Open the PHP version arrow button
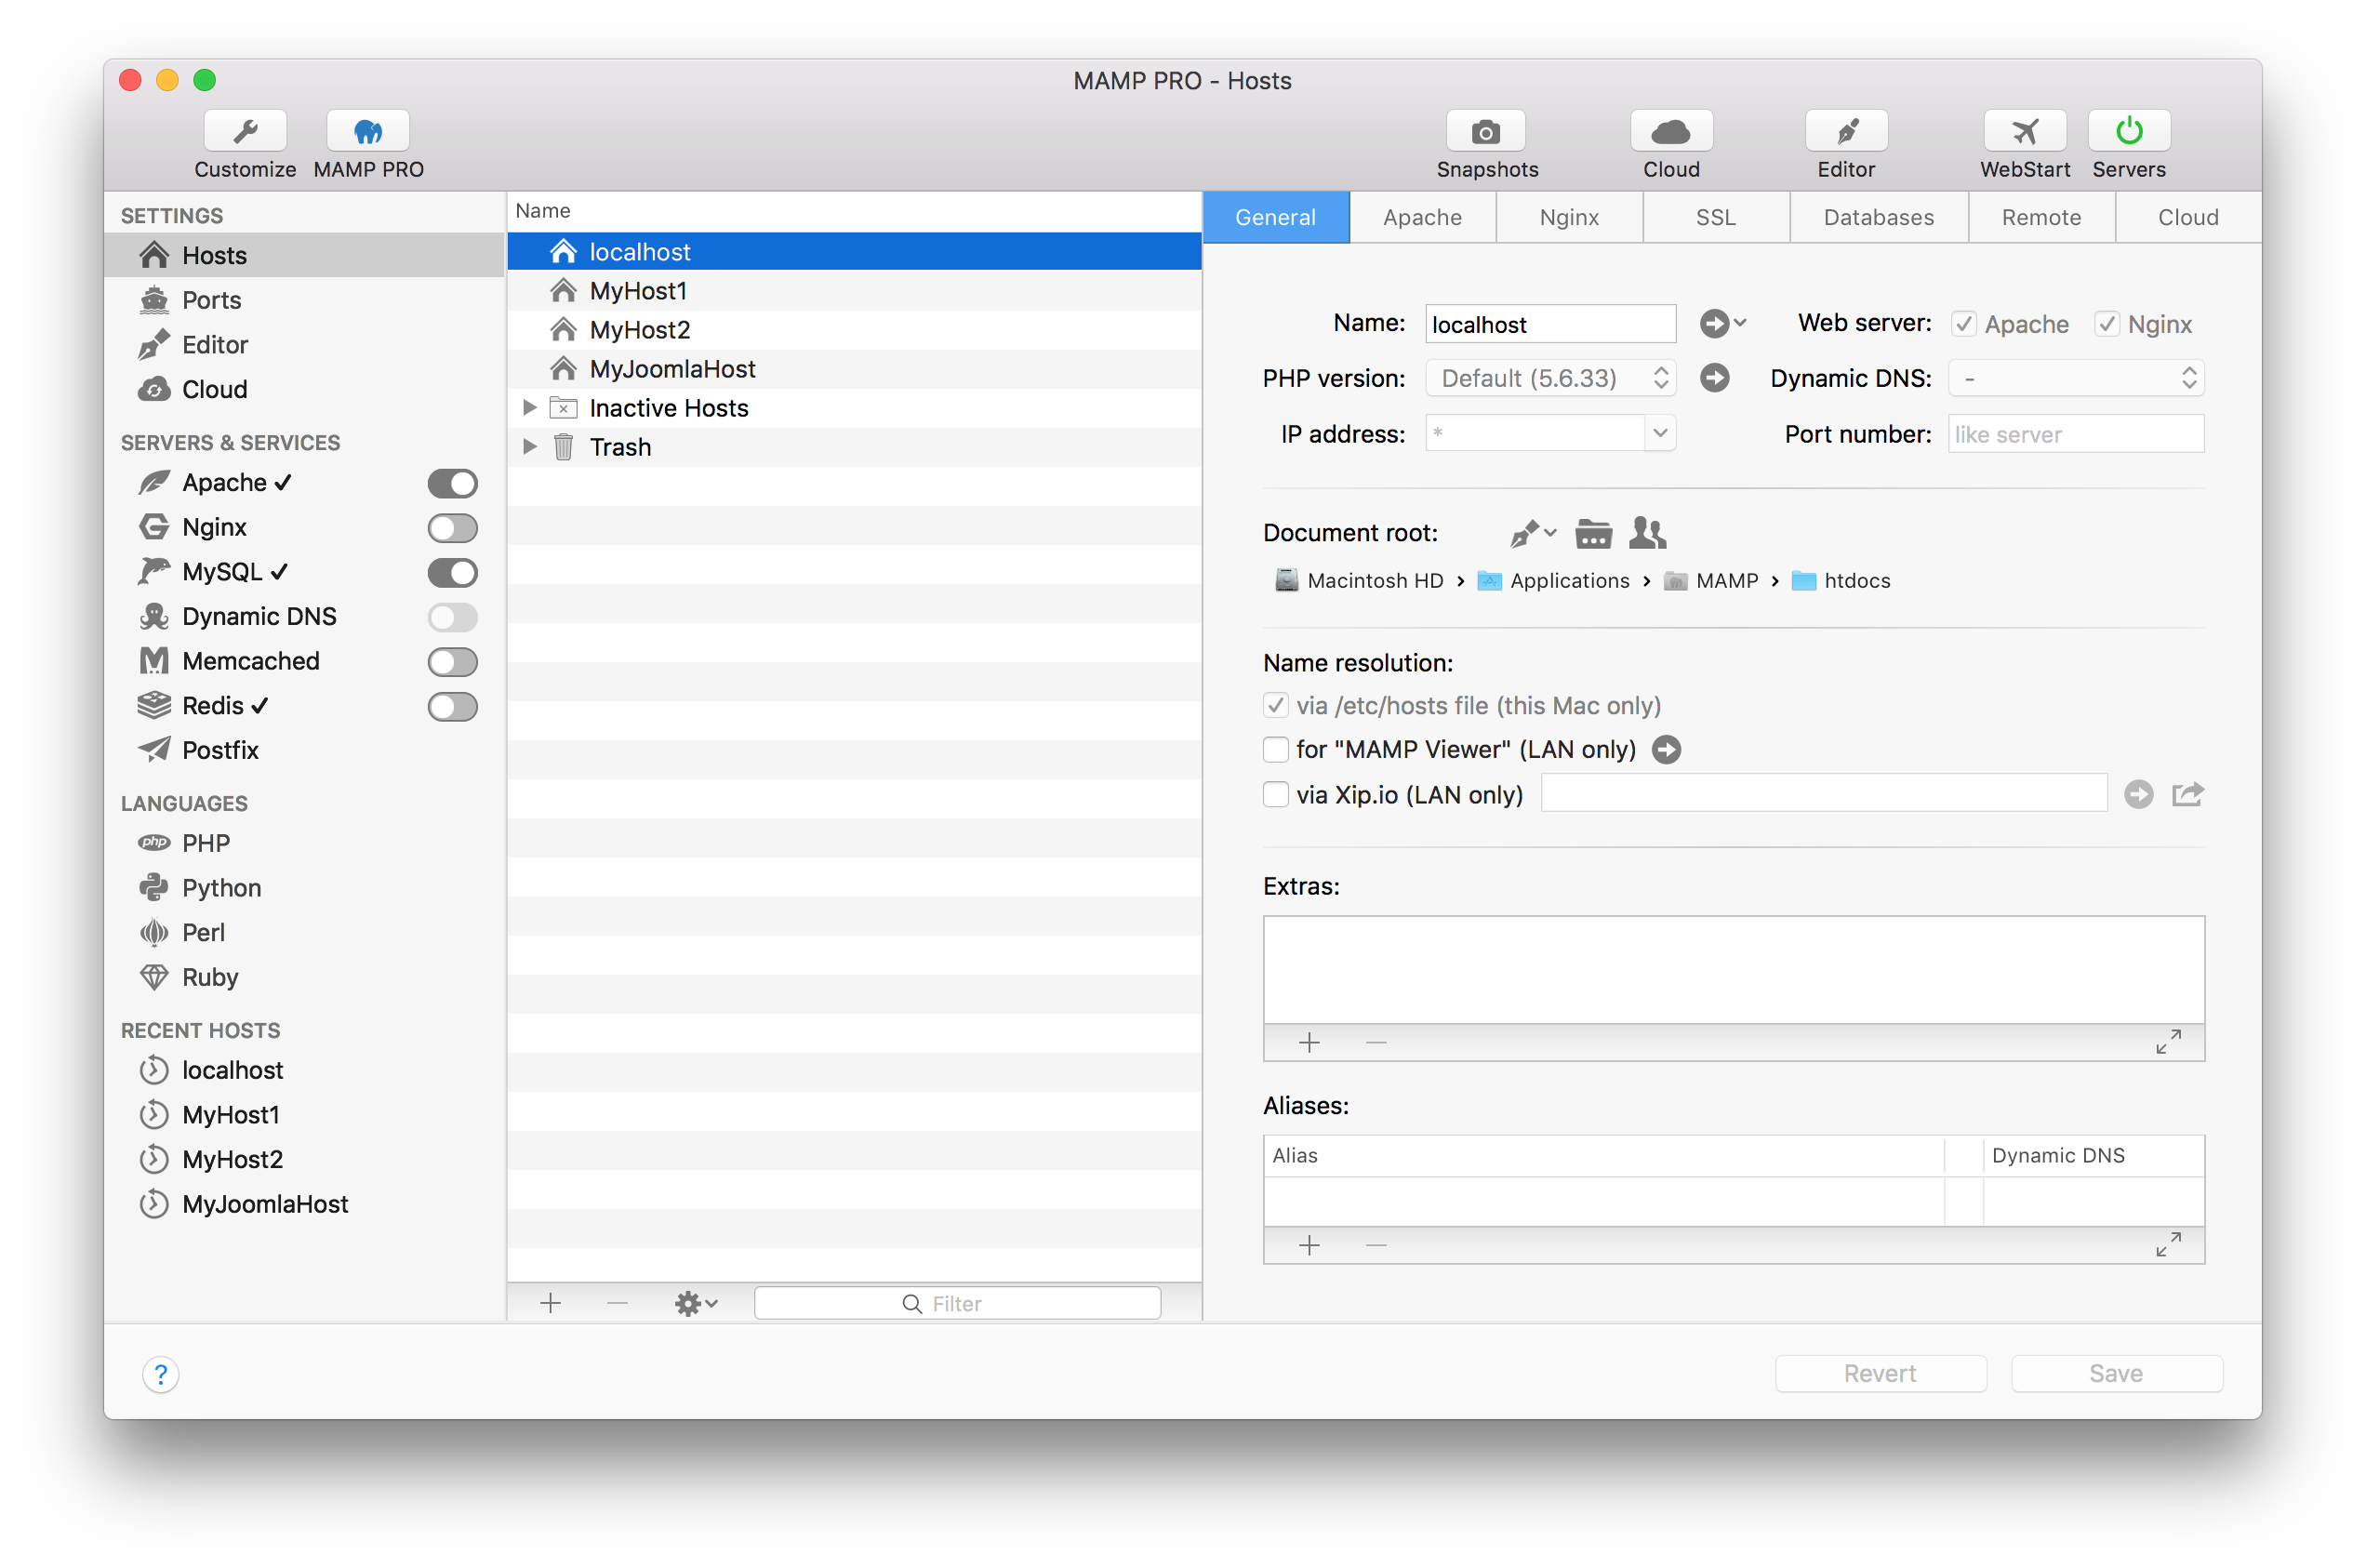 (1714, 378)
